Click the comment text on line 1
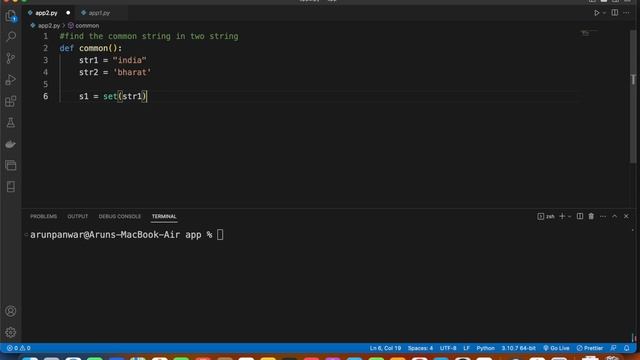640x360 pixels. 149,36
